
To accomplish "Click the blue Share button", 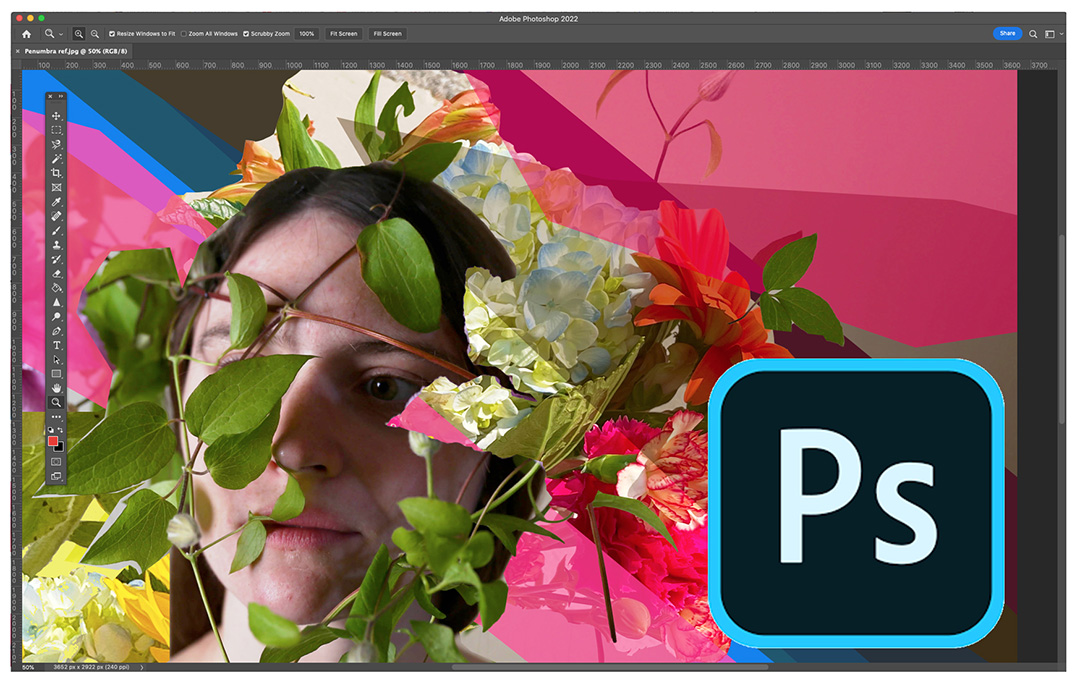I will (1007, 33).
